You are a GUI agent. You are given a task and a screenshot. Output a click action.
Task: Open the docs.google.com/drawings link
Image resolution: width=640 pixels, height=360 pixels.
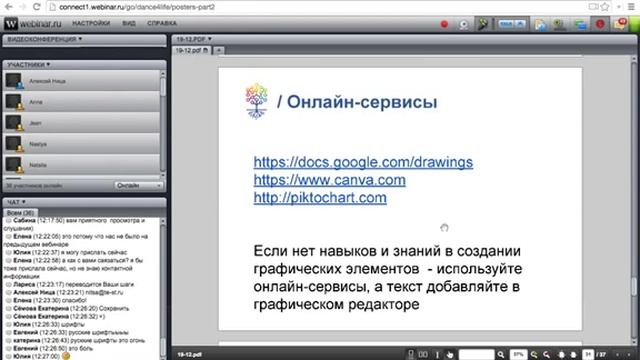[x=363, y=162]
